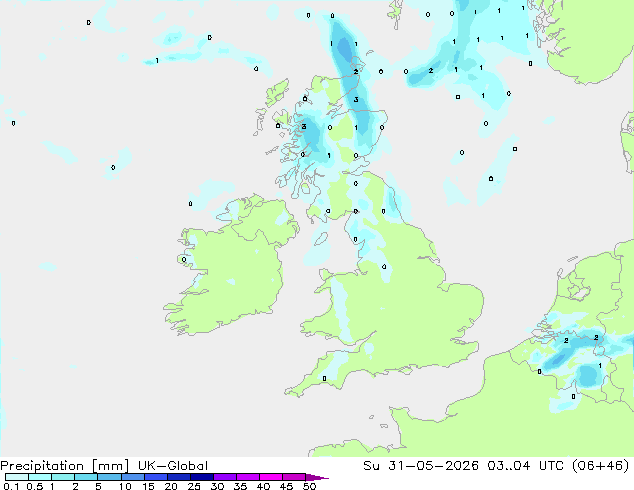Screen dimensions: 634x490
Task: Click the '20' legend scale label
Action: (171, 486)
